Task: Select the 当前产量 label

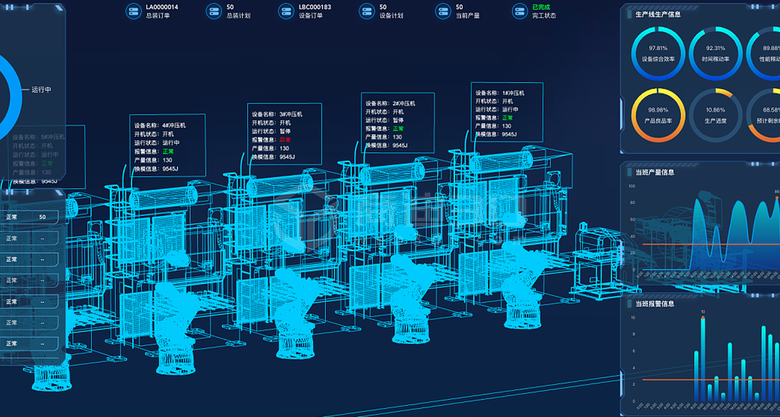Action: click(x=468, y=16)
